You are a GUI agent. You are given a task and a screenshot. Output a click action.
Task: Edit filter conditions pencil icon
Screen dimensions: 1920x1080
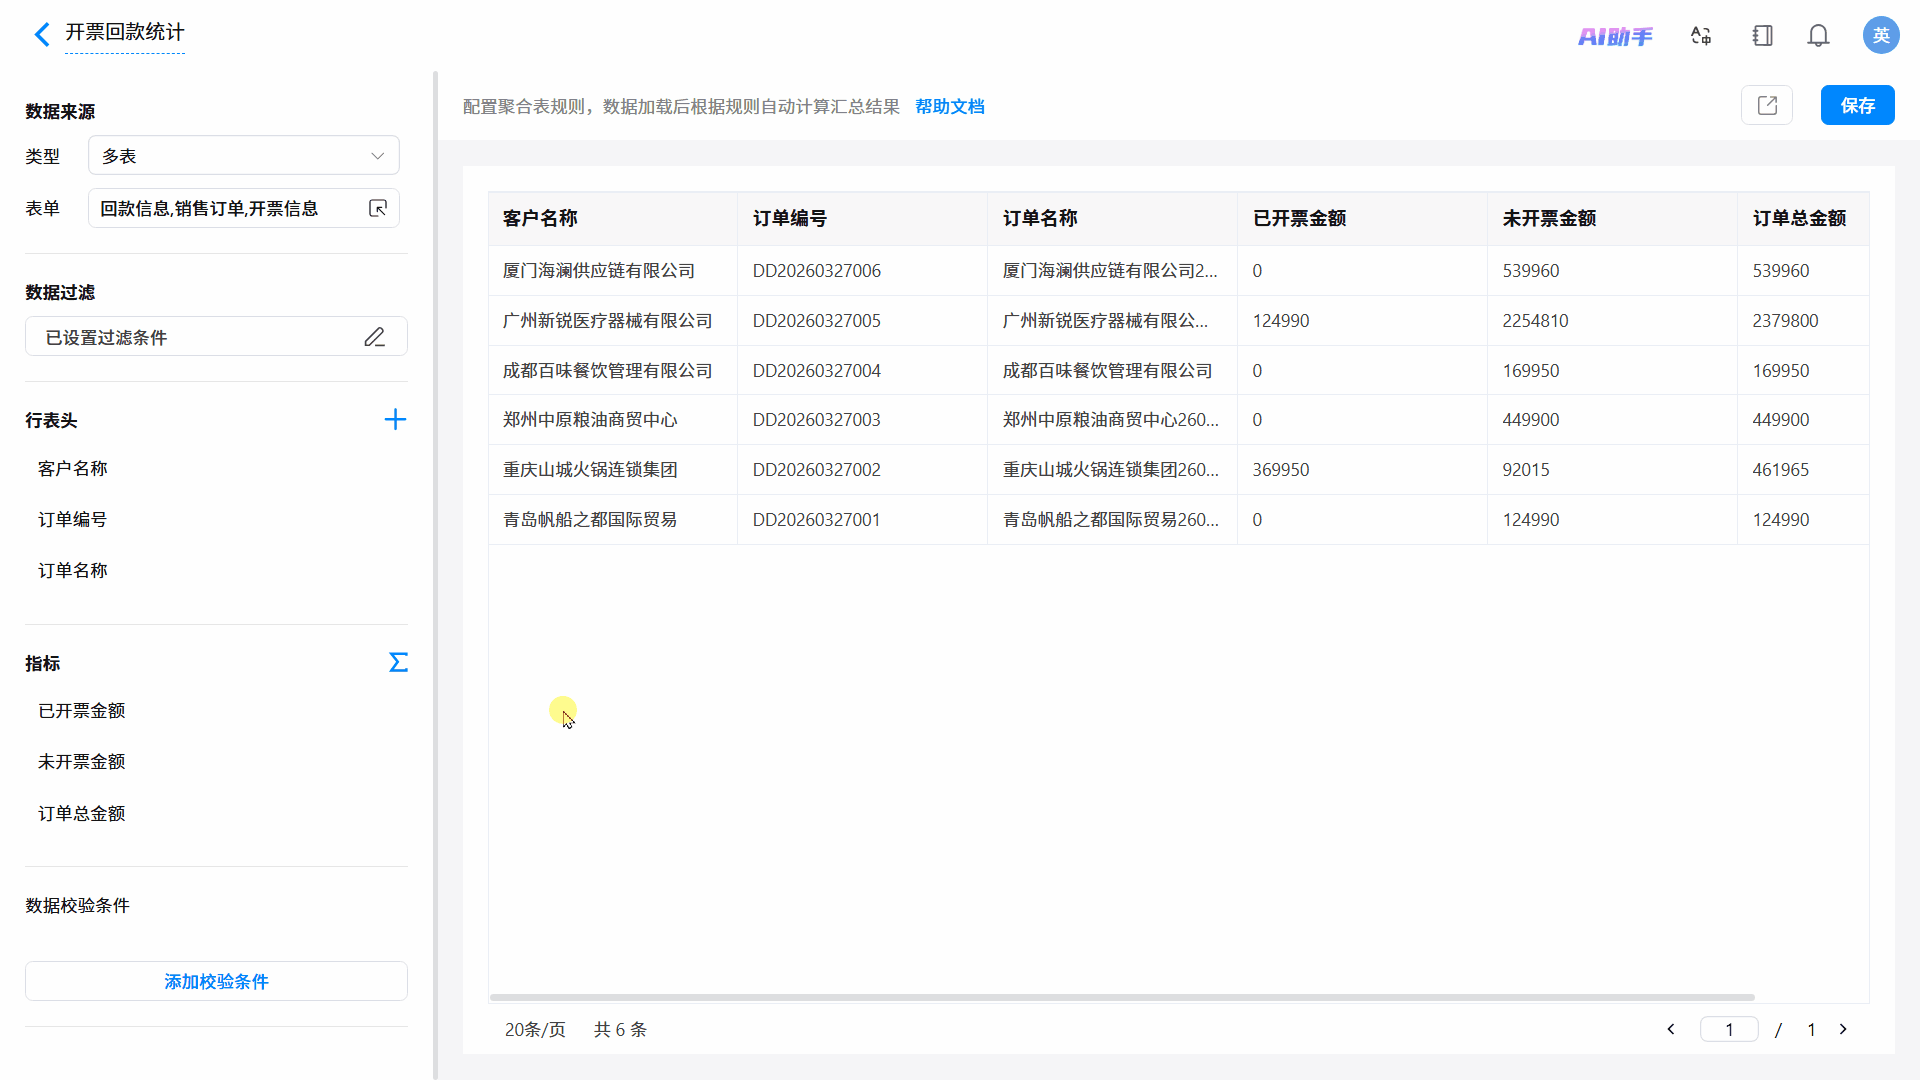click(374, 337)
